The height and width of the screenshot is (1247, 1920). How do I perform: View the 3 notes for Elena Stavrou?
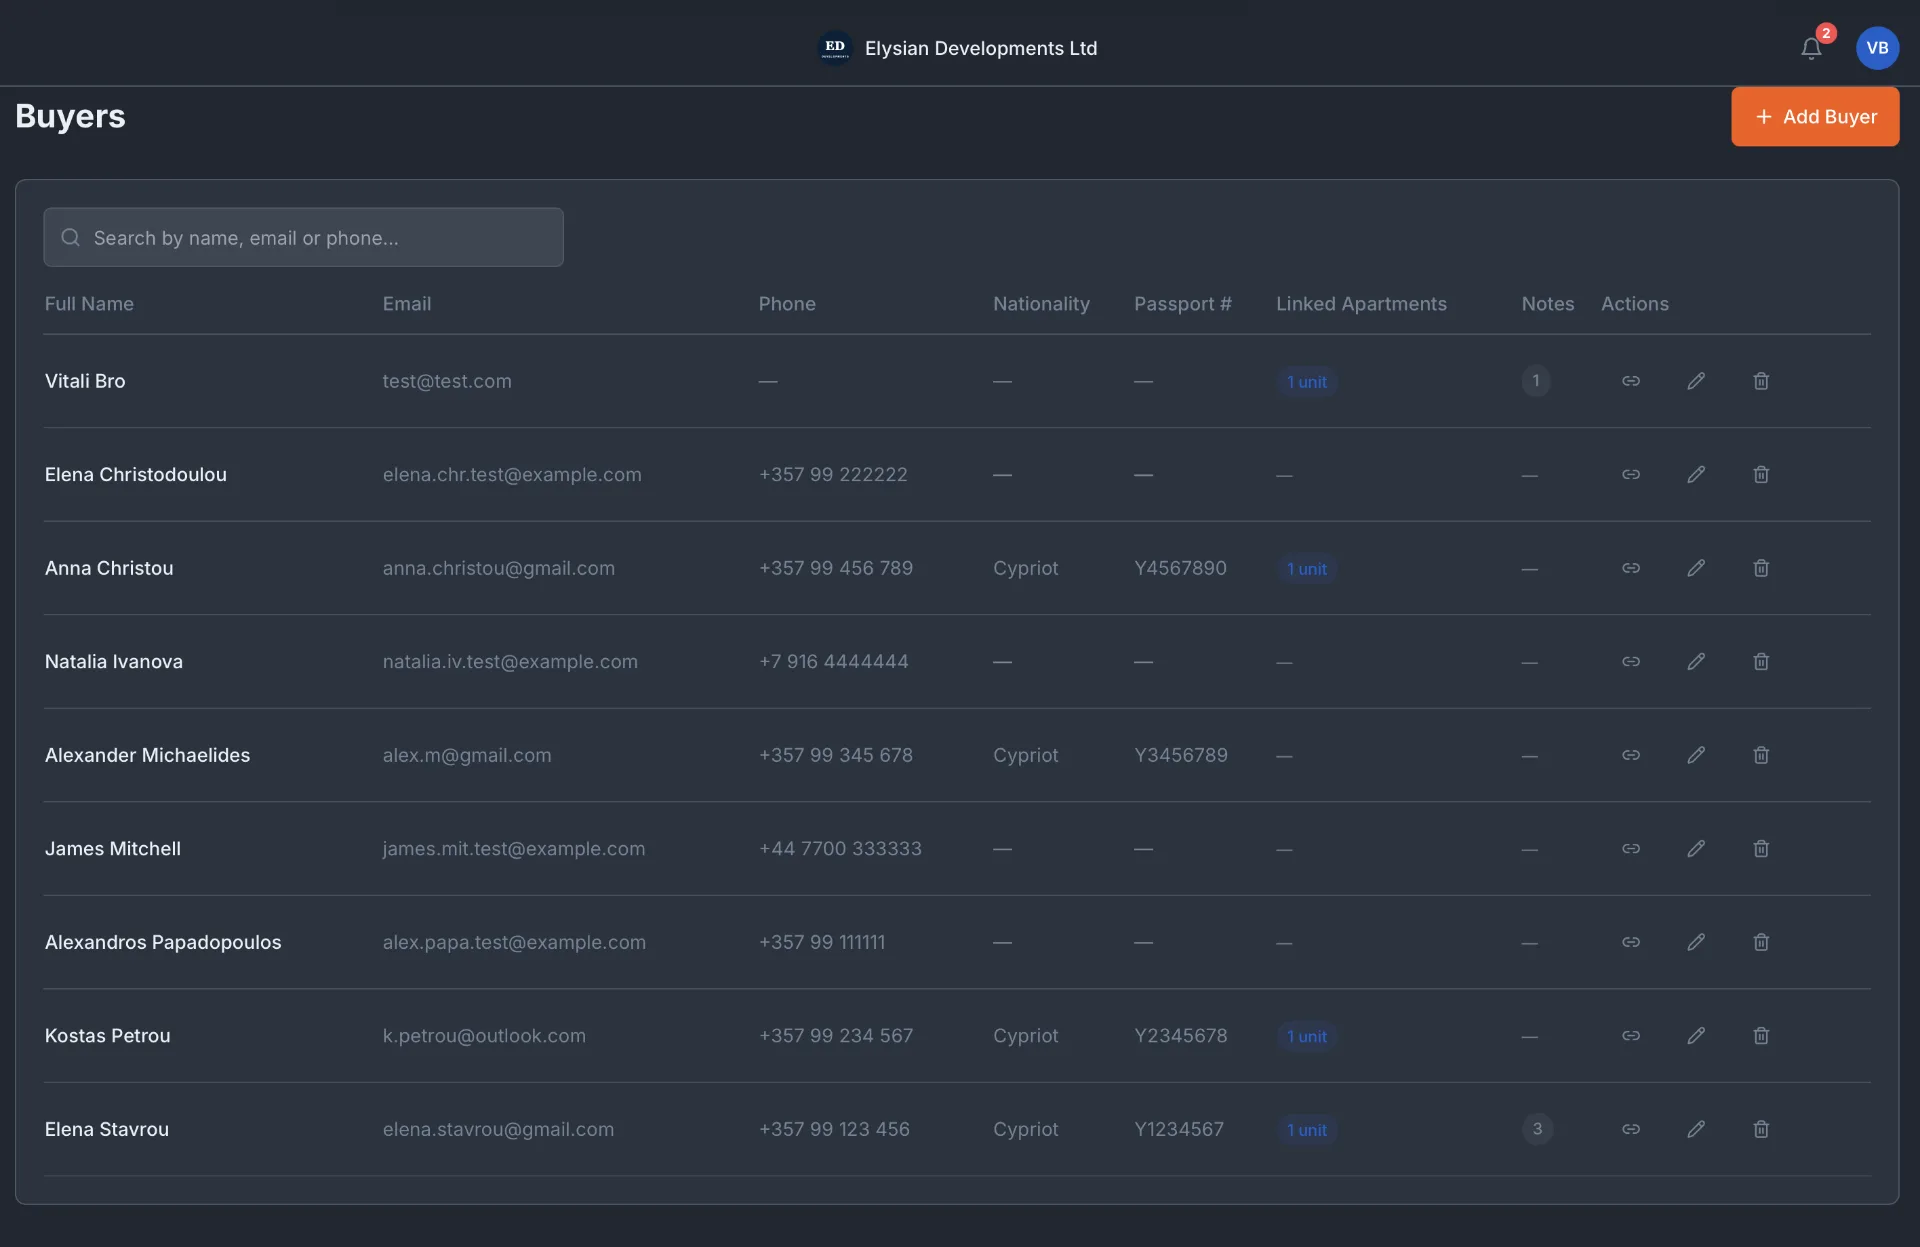tap(1537, 1129)
